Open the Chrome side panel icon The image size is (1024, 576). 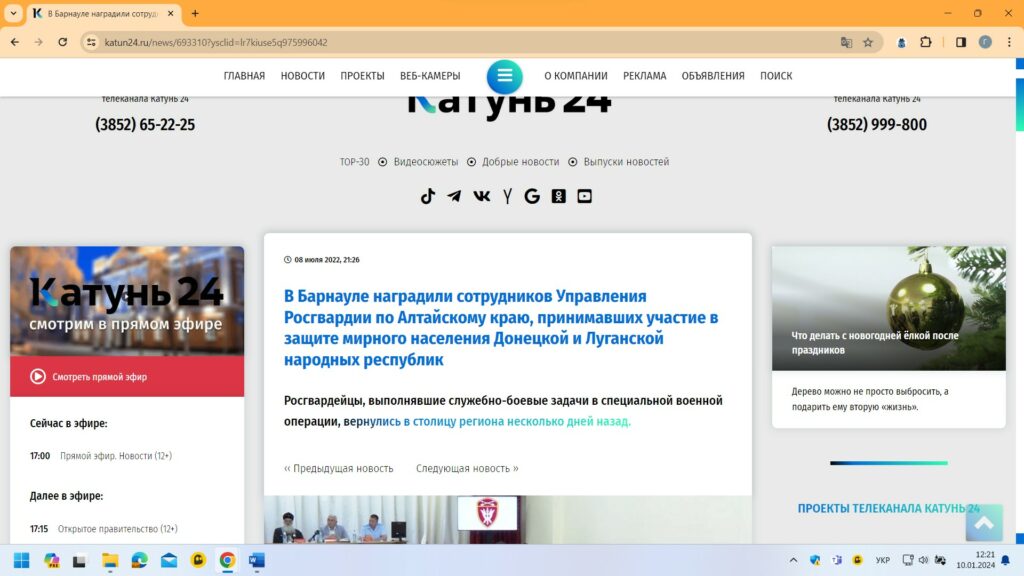click(x=961, y=42)
